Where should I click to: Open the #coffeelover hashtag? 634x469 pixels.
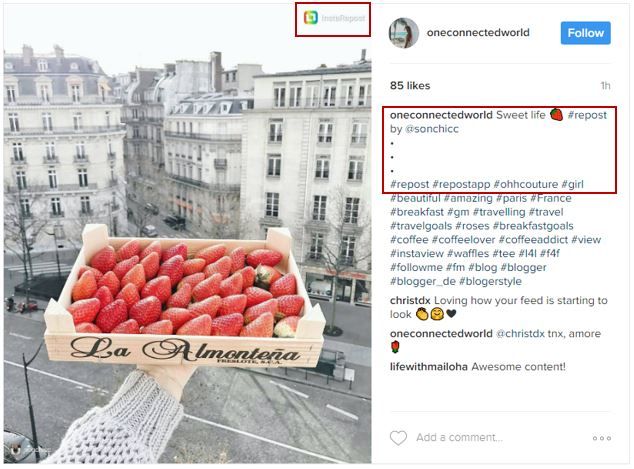(463, 240)
